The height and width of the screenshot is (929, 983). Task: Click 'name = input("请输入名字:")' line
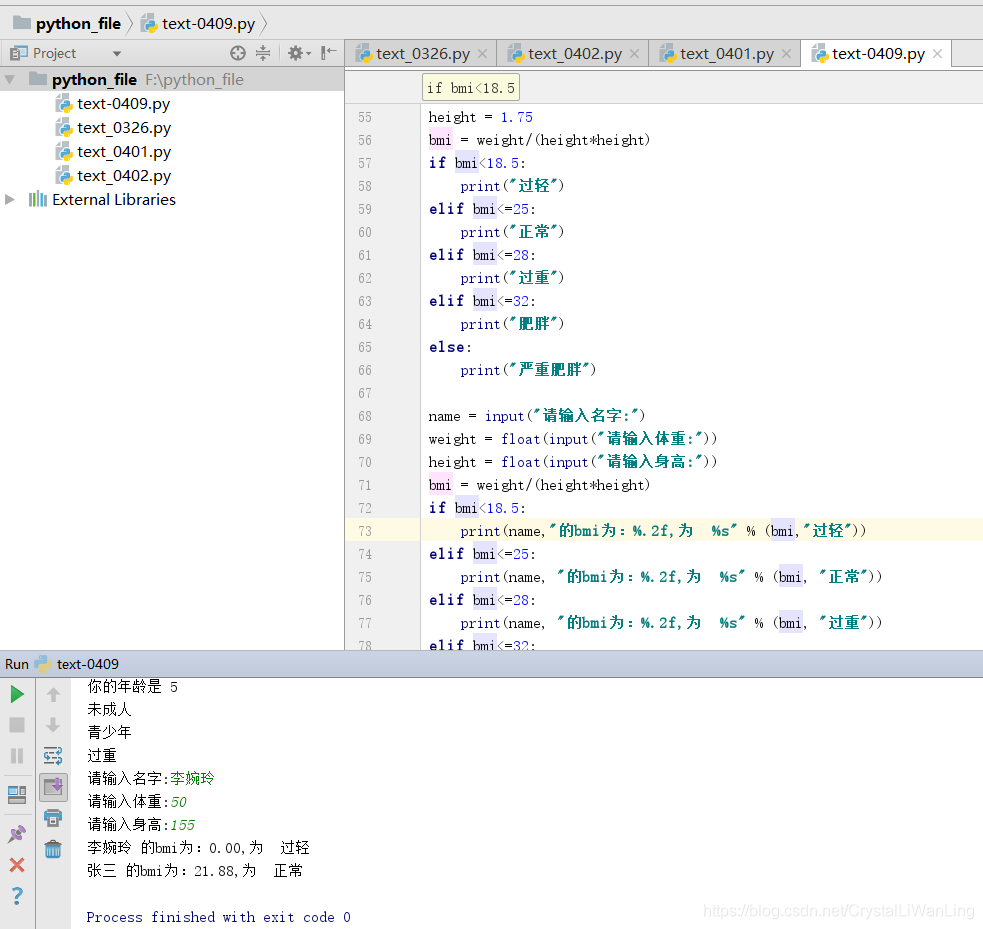(537, 416)
